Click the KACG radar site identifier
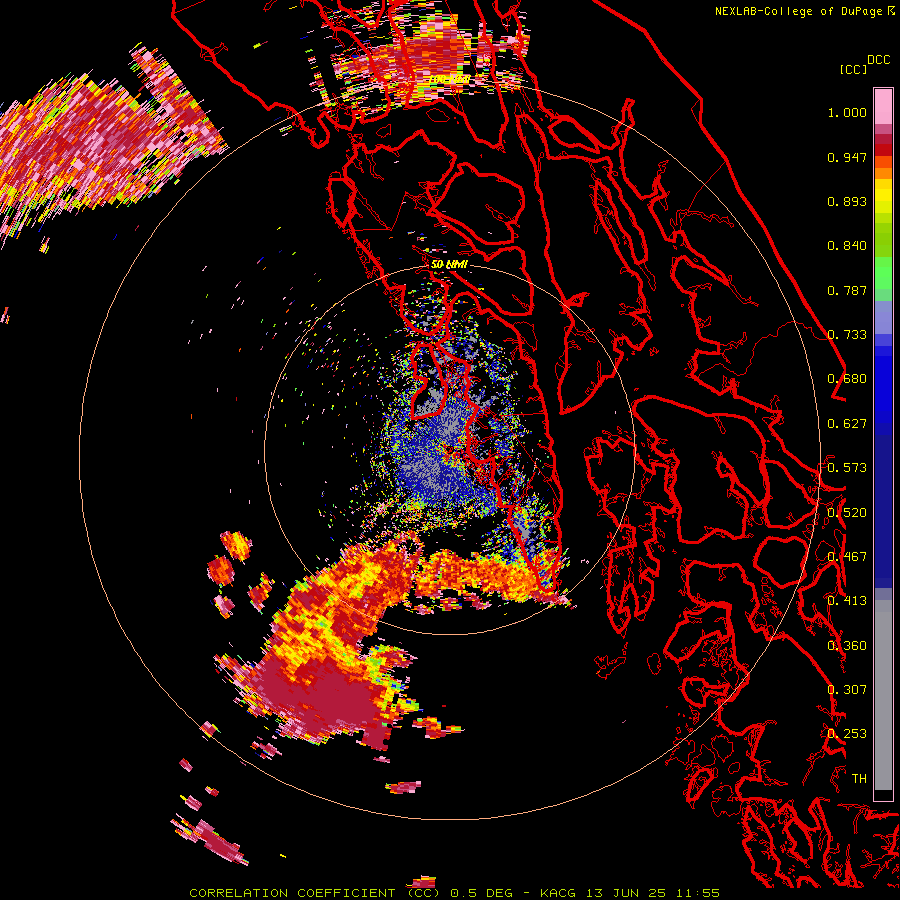900x900 pixels. 557,893
